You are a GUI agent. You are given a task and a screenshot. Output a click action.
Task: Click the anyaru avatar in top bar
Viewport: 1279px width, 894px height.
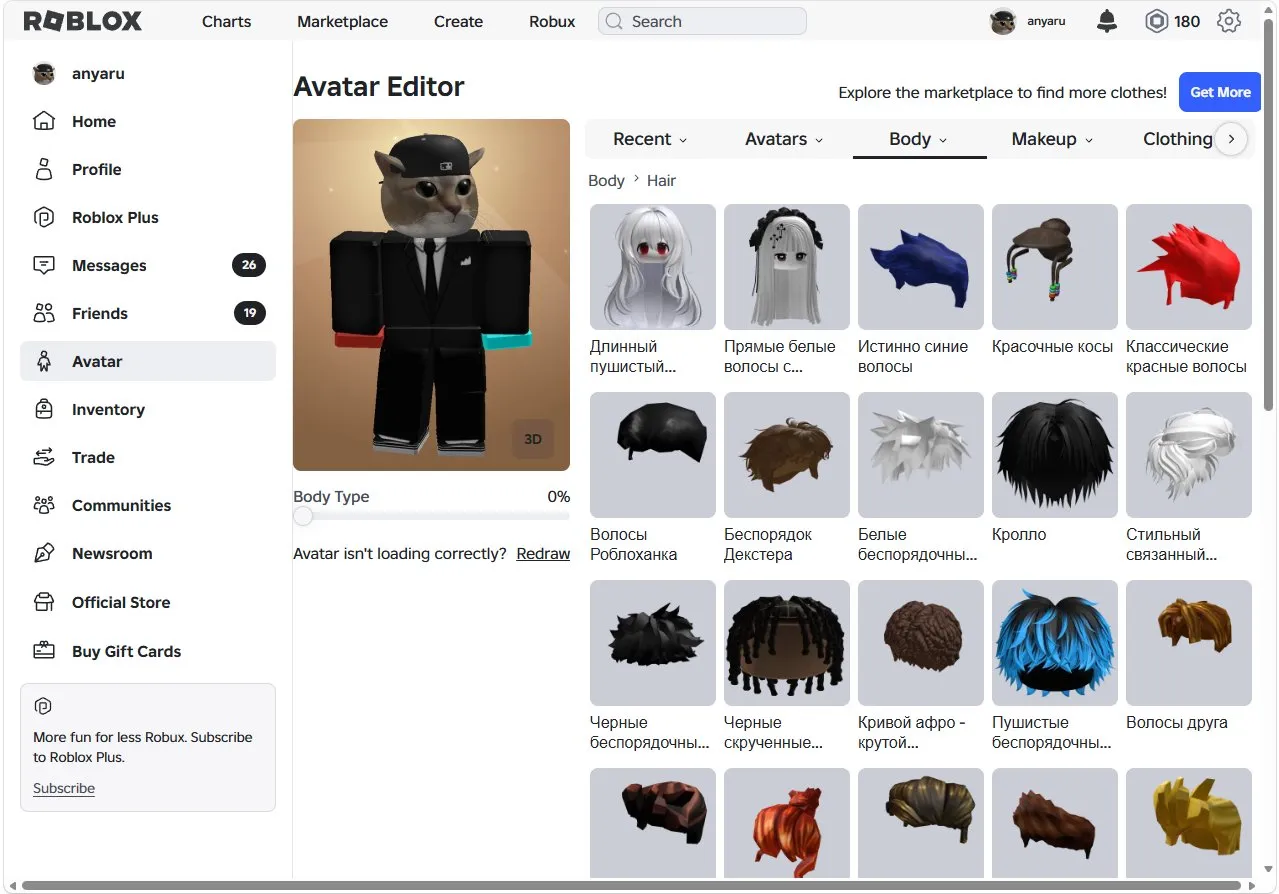pyautogui.click(x=1003, y=21)
